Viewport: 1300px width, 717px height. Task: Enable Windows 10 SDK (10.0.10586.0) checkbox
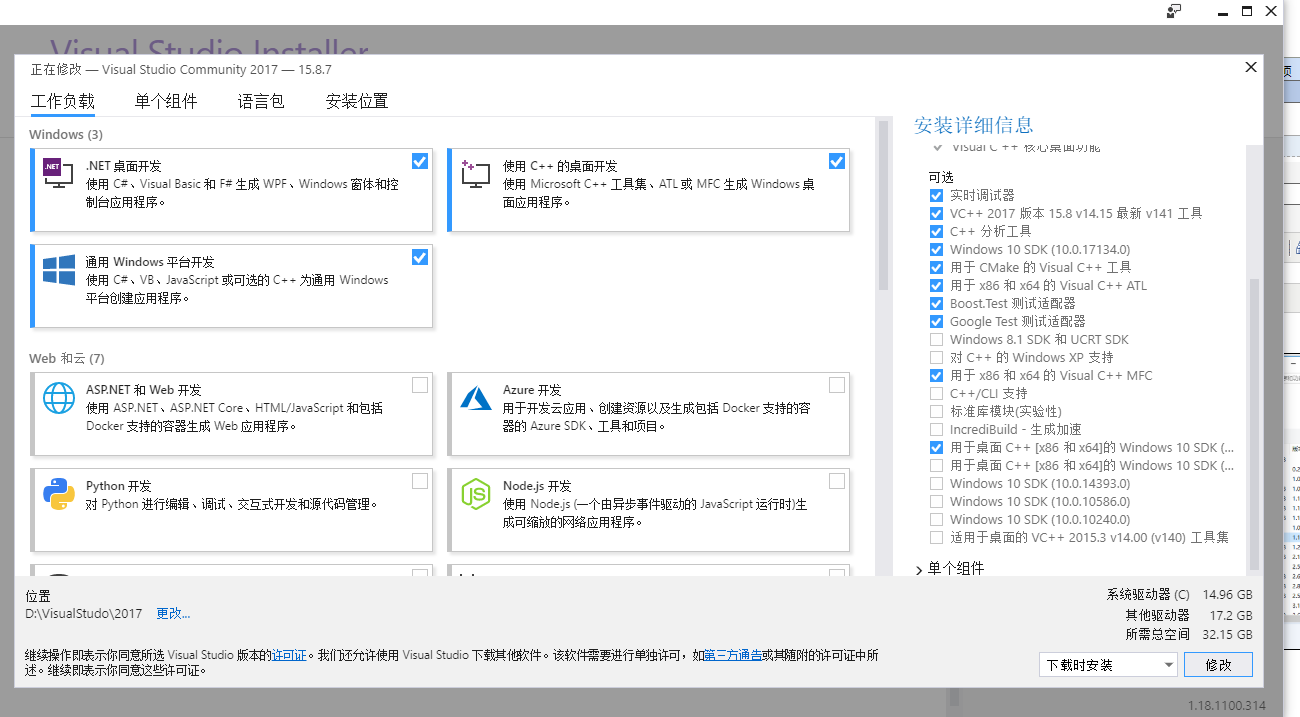click(936, 501)
